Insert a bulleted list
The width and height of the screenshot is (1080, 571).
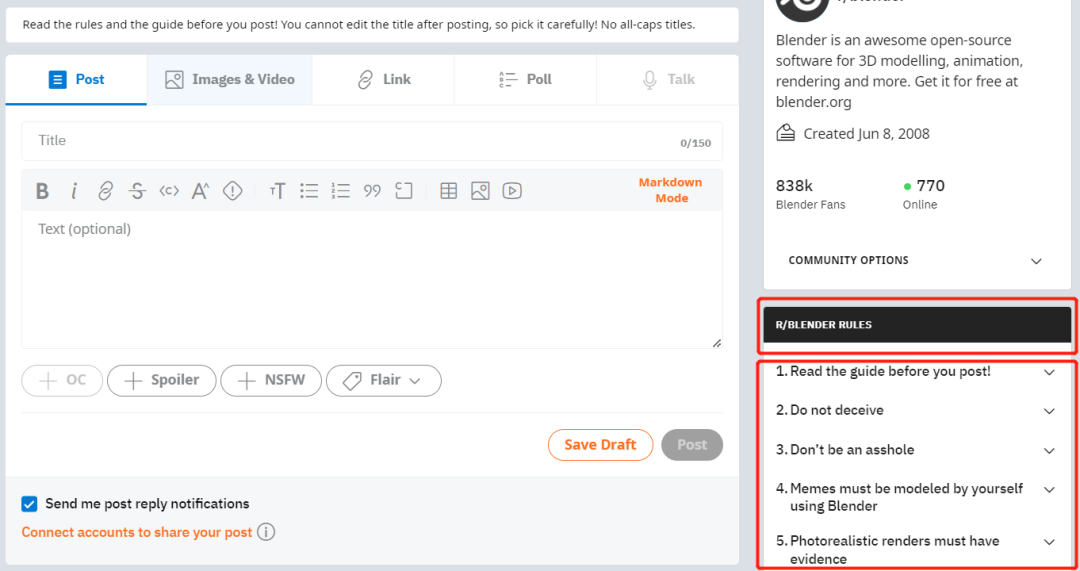tap(309, 191)
